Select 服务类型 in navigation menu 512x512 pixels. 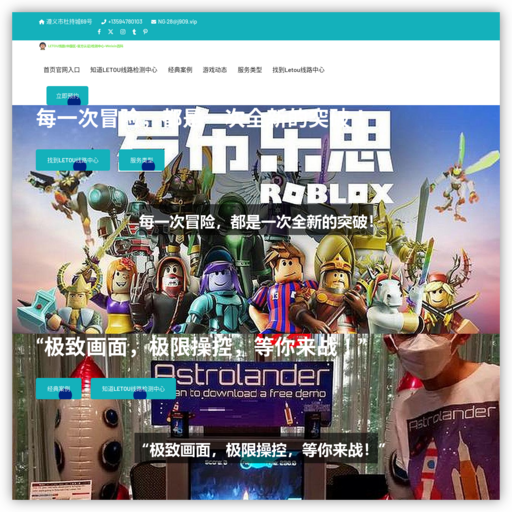[250, 70]
